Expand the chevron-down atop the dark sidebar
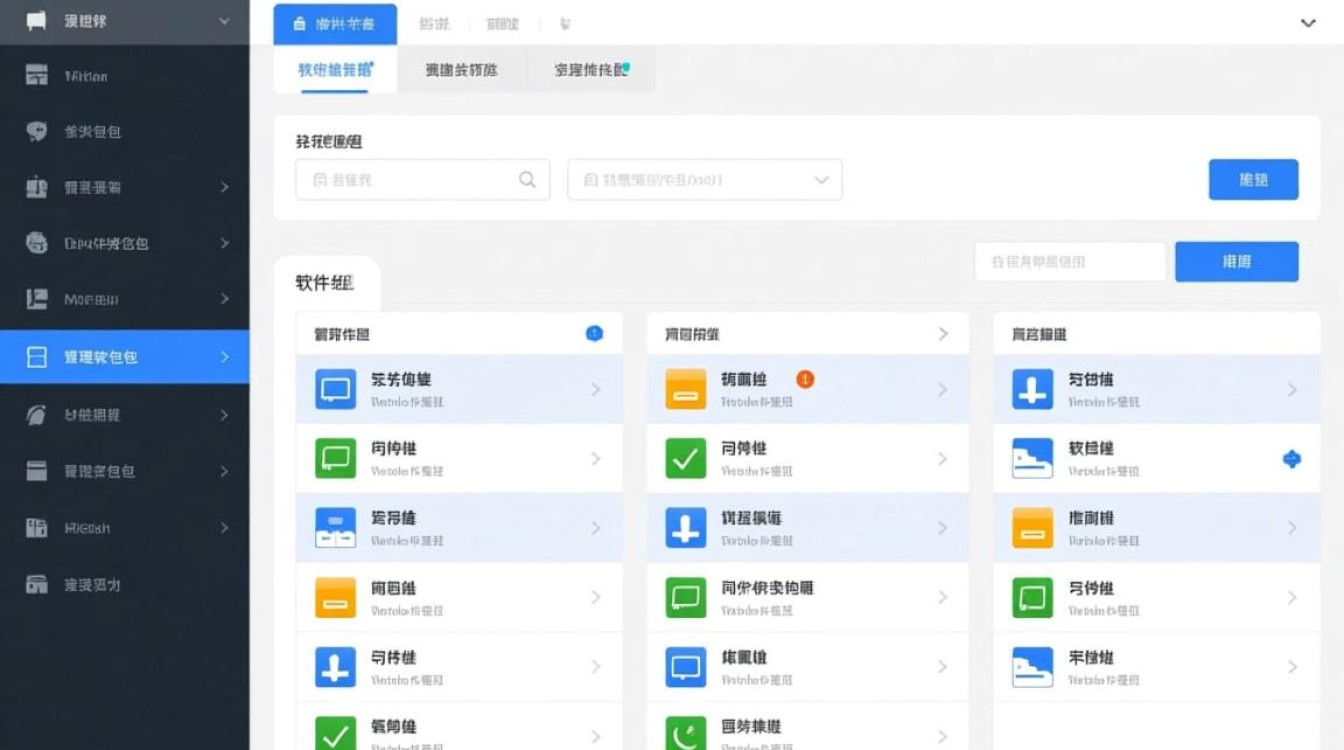 pyautogui.click(x=224, y=21)
